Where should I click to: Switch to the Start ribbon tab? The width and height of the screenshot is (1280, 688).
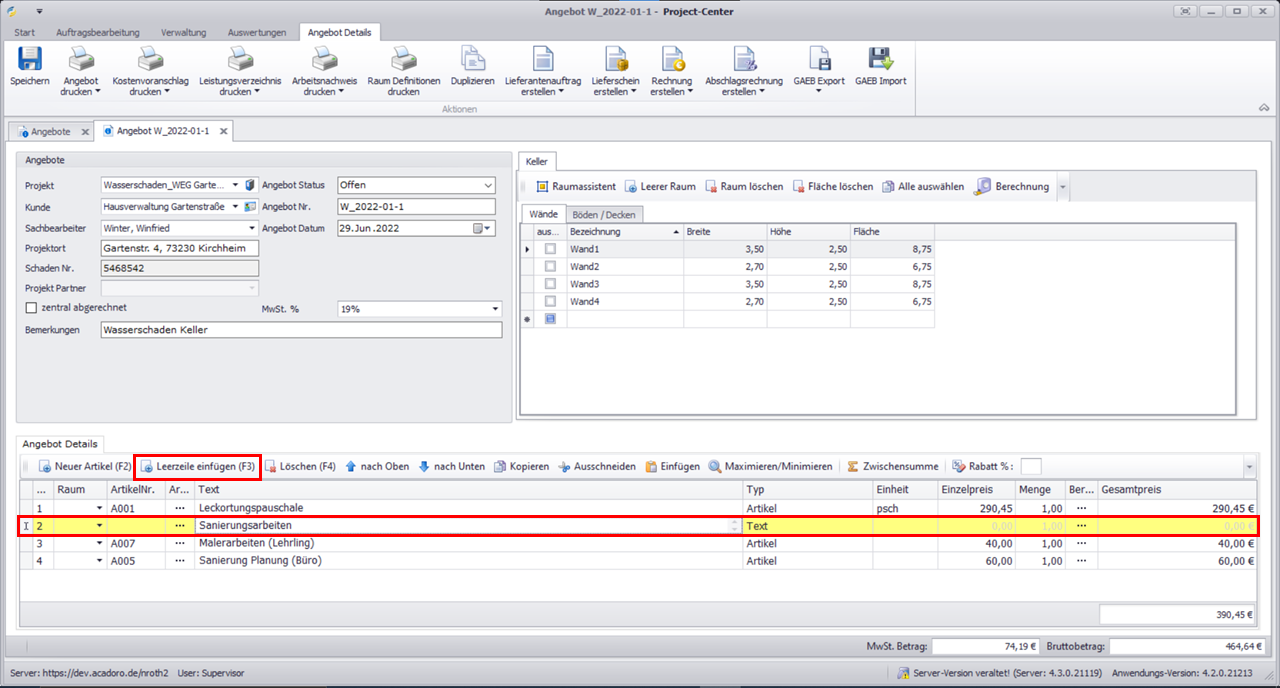[24, 32]
